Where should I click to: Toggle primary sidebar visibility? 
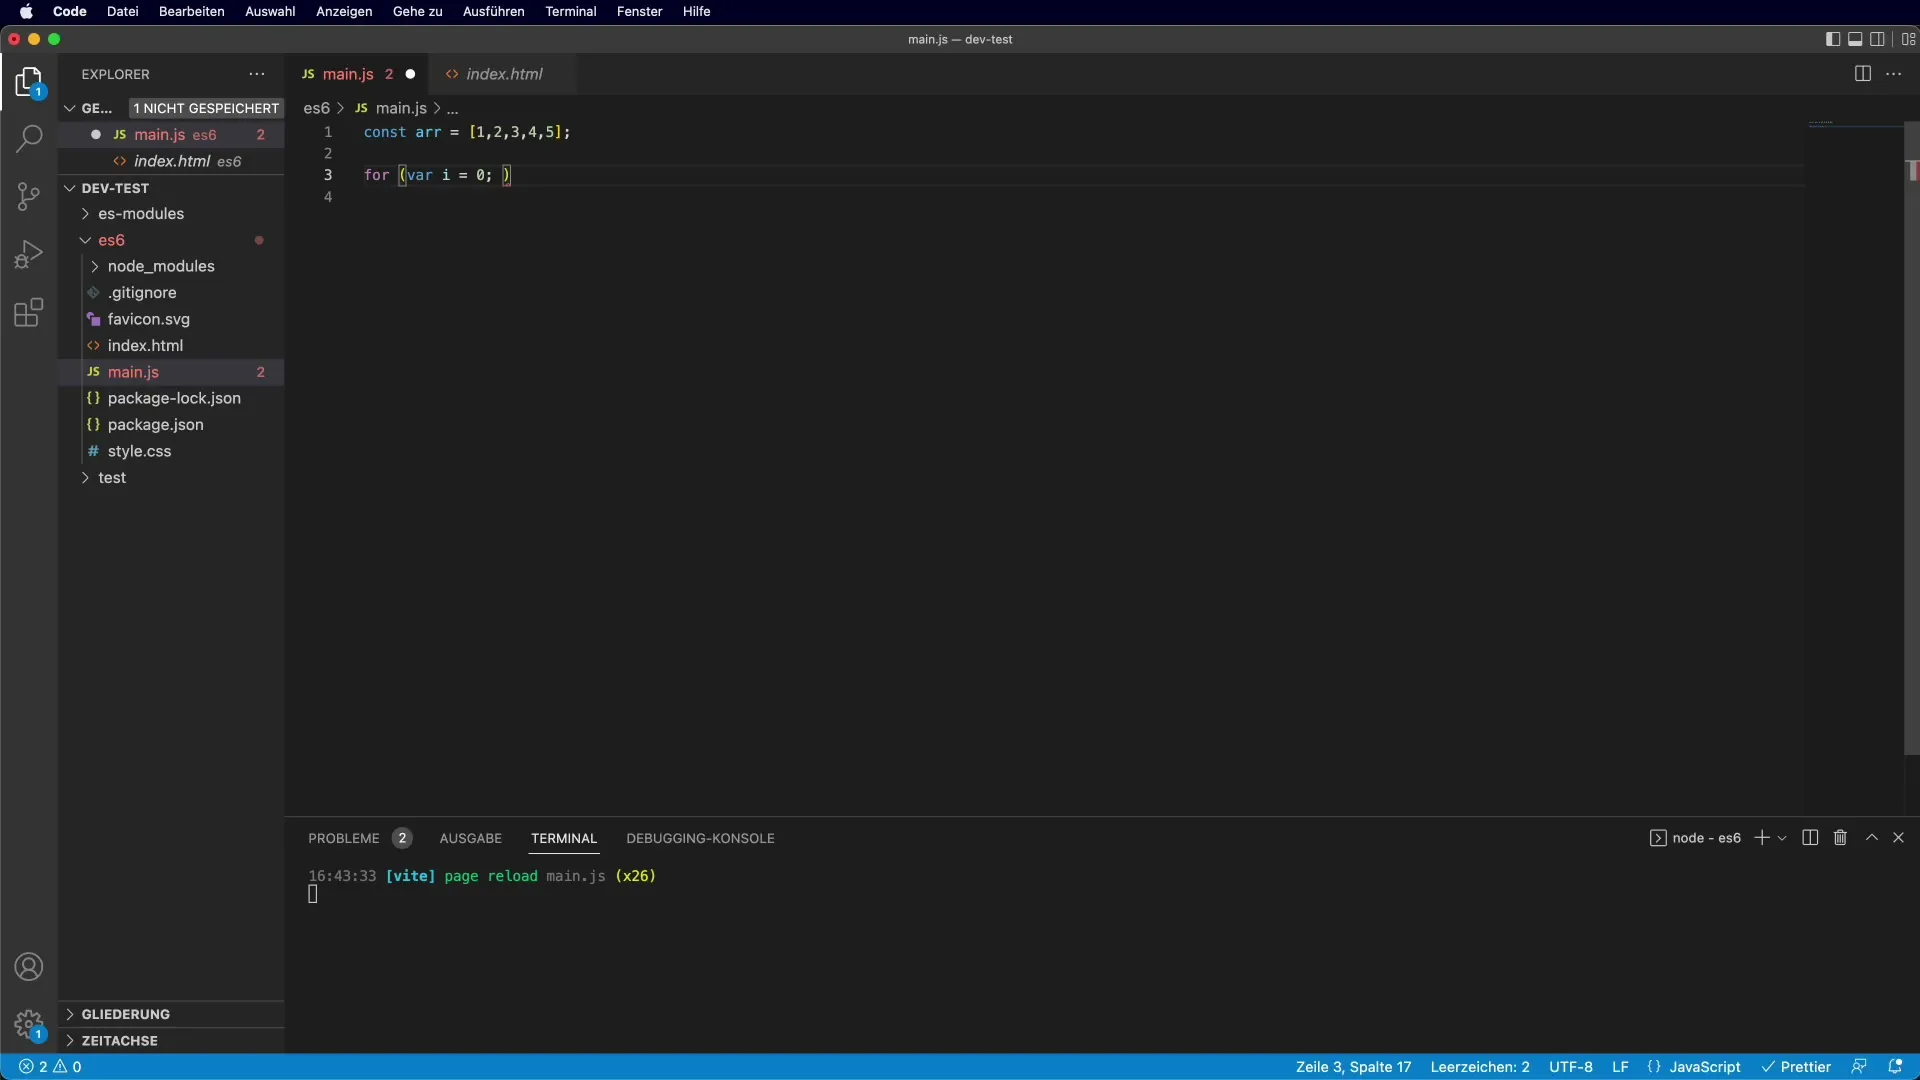click(x=1832, y=39)
